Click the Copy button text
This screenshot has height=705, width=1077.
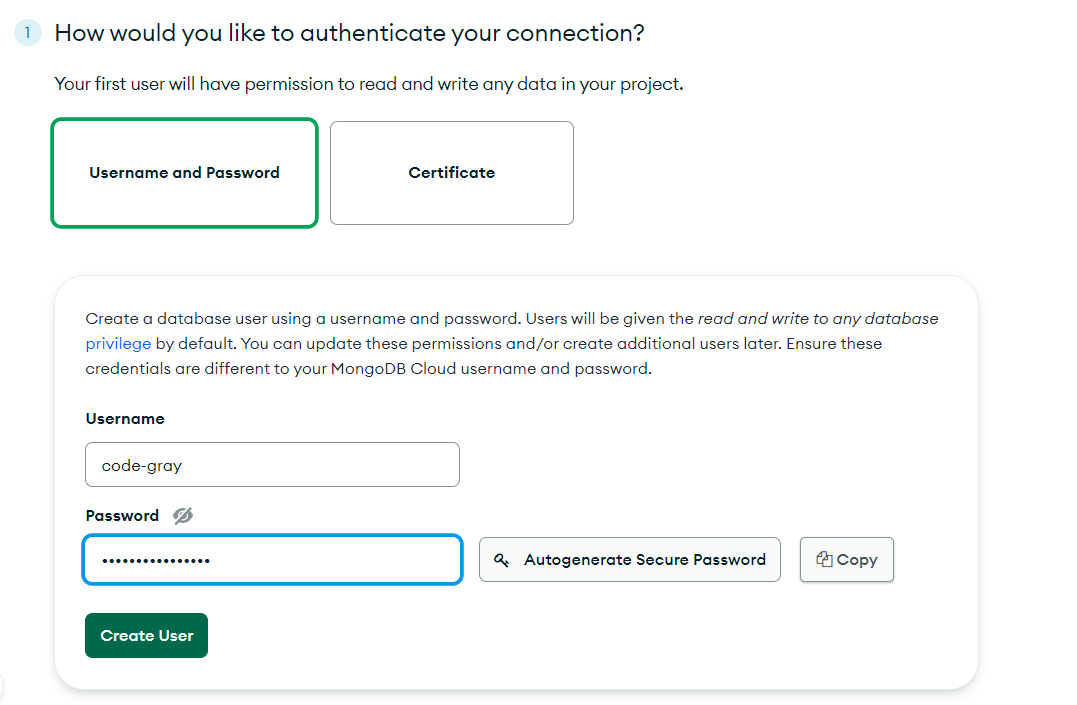(x=857, y=560)
